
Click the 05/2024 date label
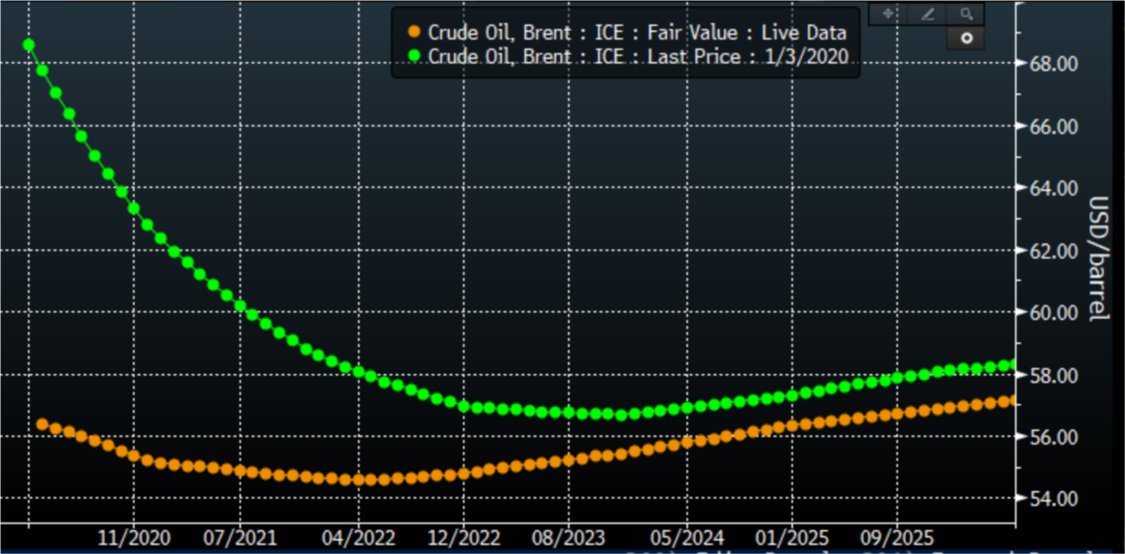(x=687, y=537)
